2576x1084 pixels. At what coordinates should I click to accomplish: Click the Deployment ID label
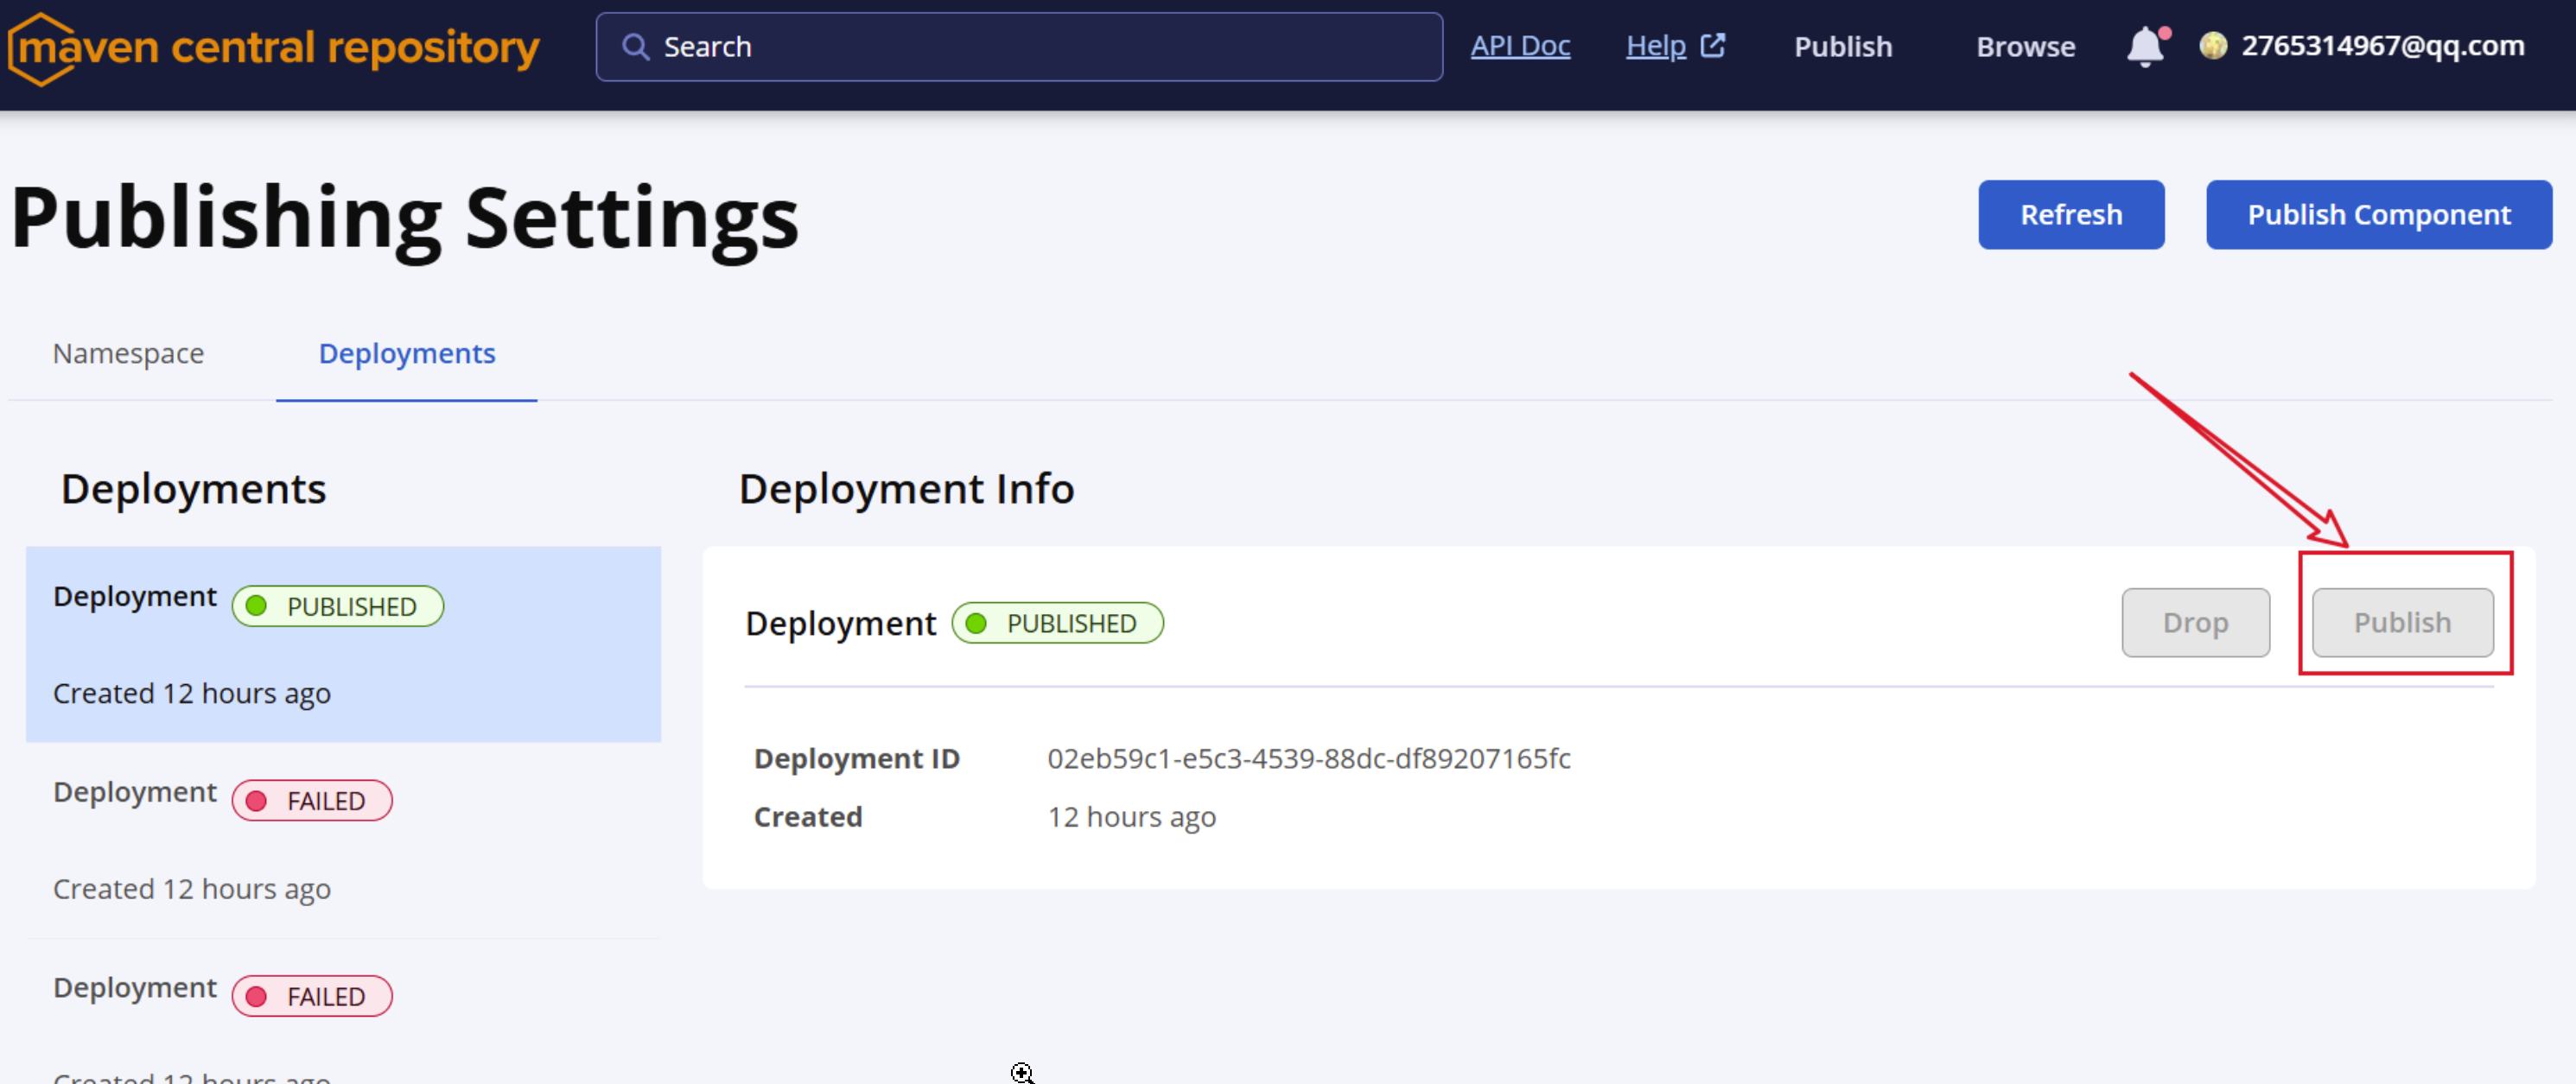pos(857,759)
